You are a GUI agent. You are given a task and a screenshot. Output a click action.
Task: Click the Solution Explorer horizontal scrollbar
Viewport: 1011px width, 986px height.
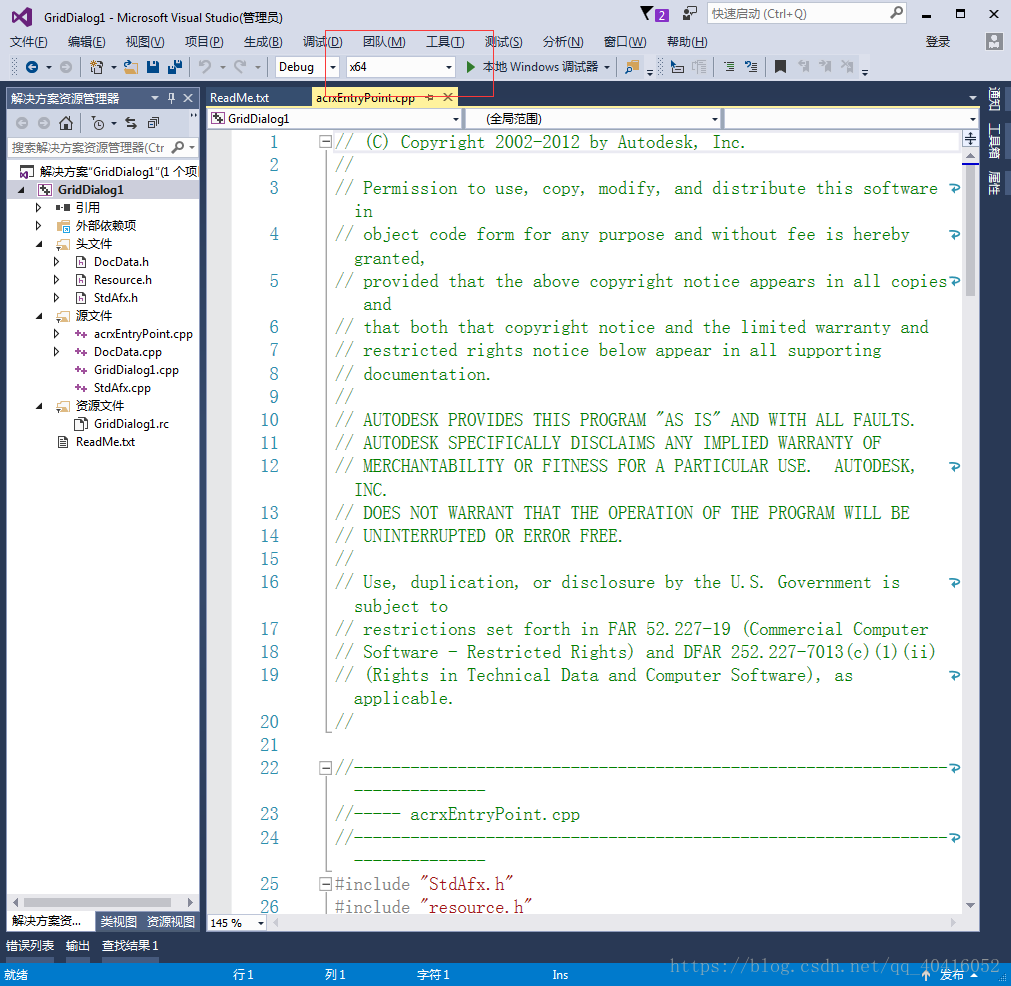[97, 902]
